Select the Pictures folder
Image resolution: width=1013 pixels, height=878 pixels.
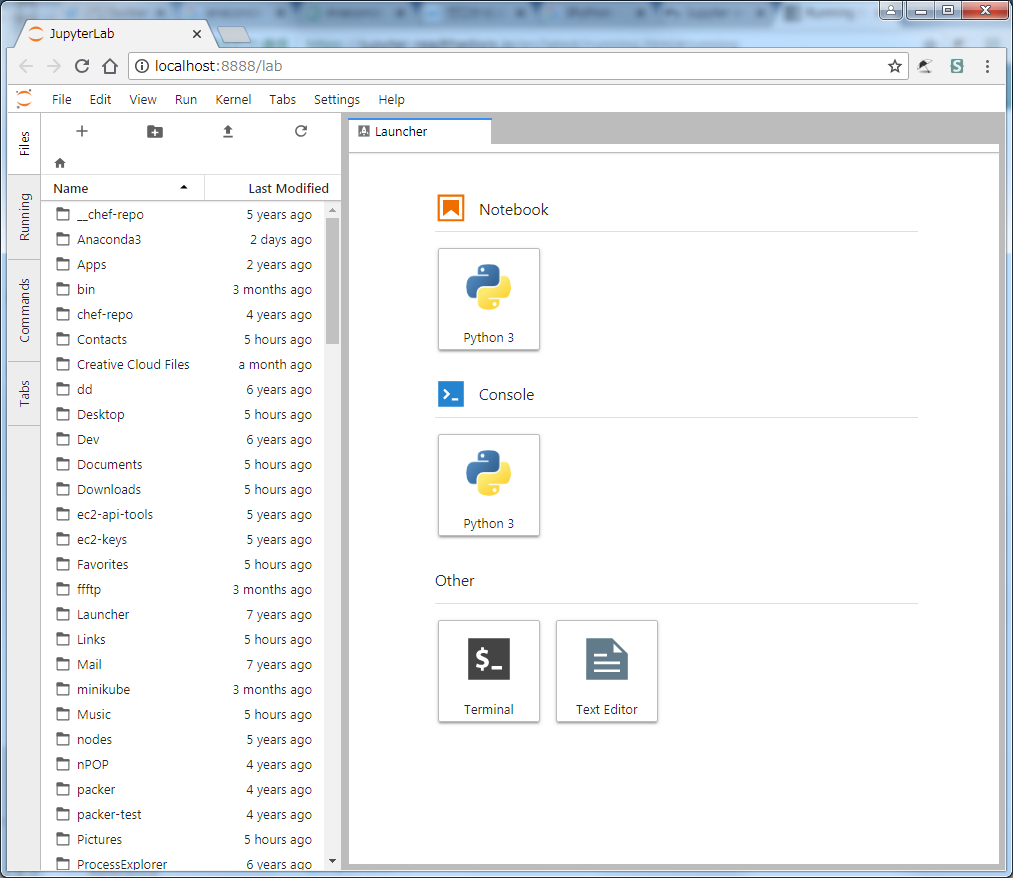click(x=183, y=839)
